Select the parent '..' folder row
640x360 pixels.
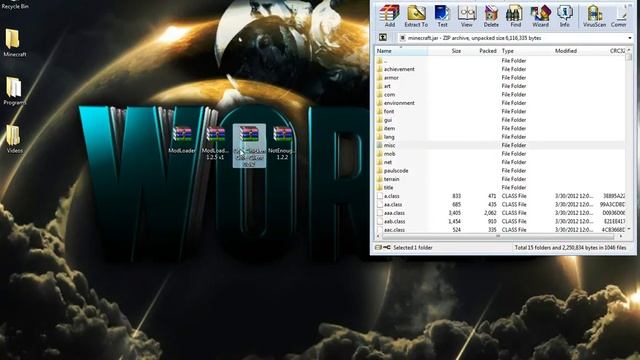click(500, 60)
